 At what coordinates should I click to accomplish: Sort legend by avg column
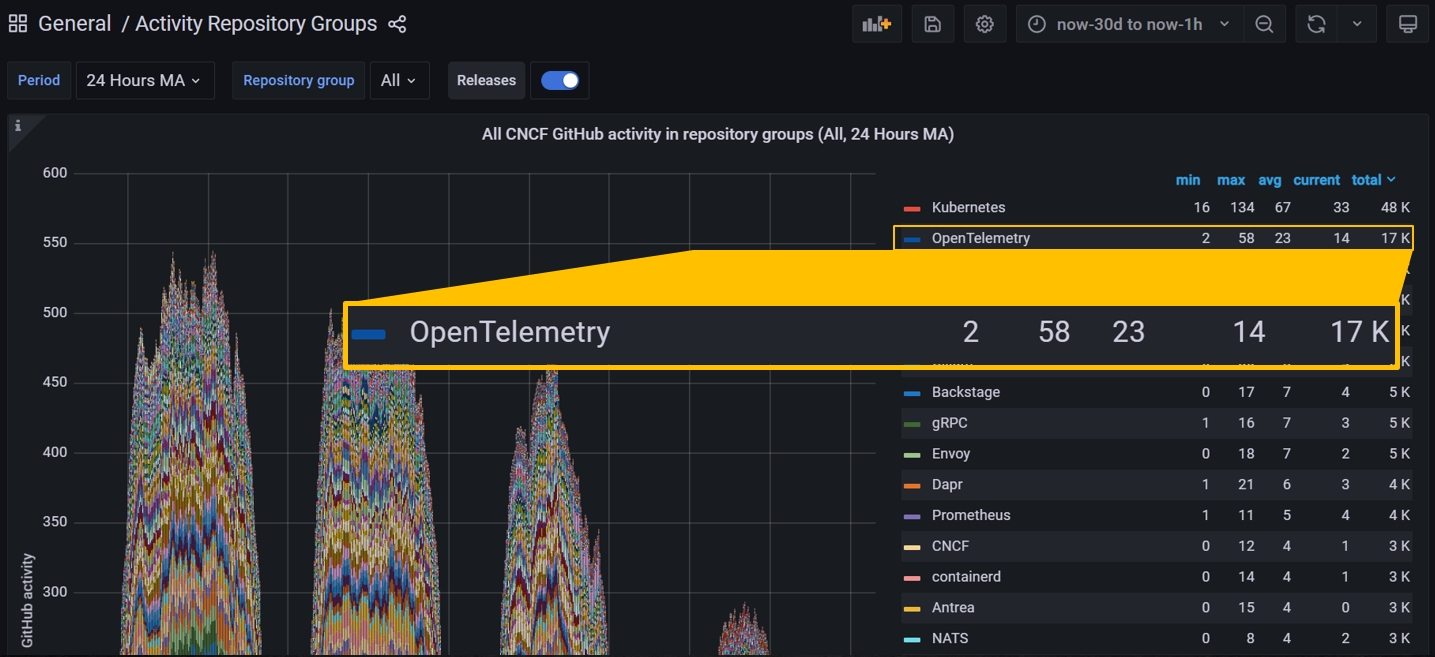click(1270, 180)
